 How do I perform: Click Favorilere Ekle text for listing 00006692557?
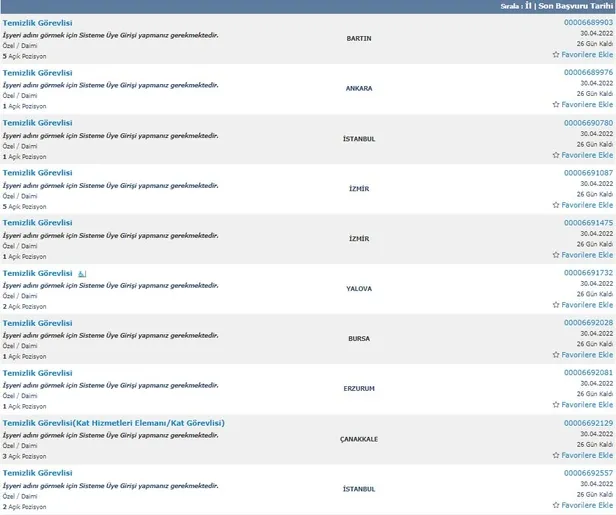pos(587,505)
